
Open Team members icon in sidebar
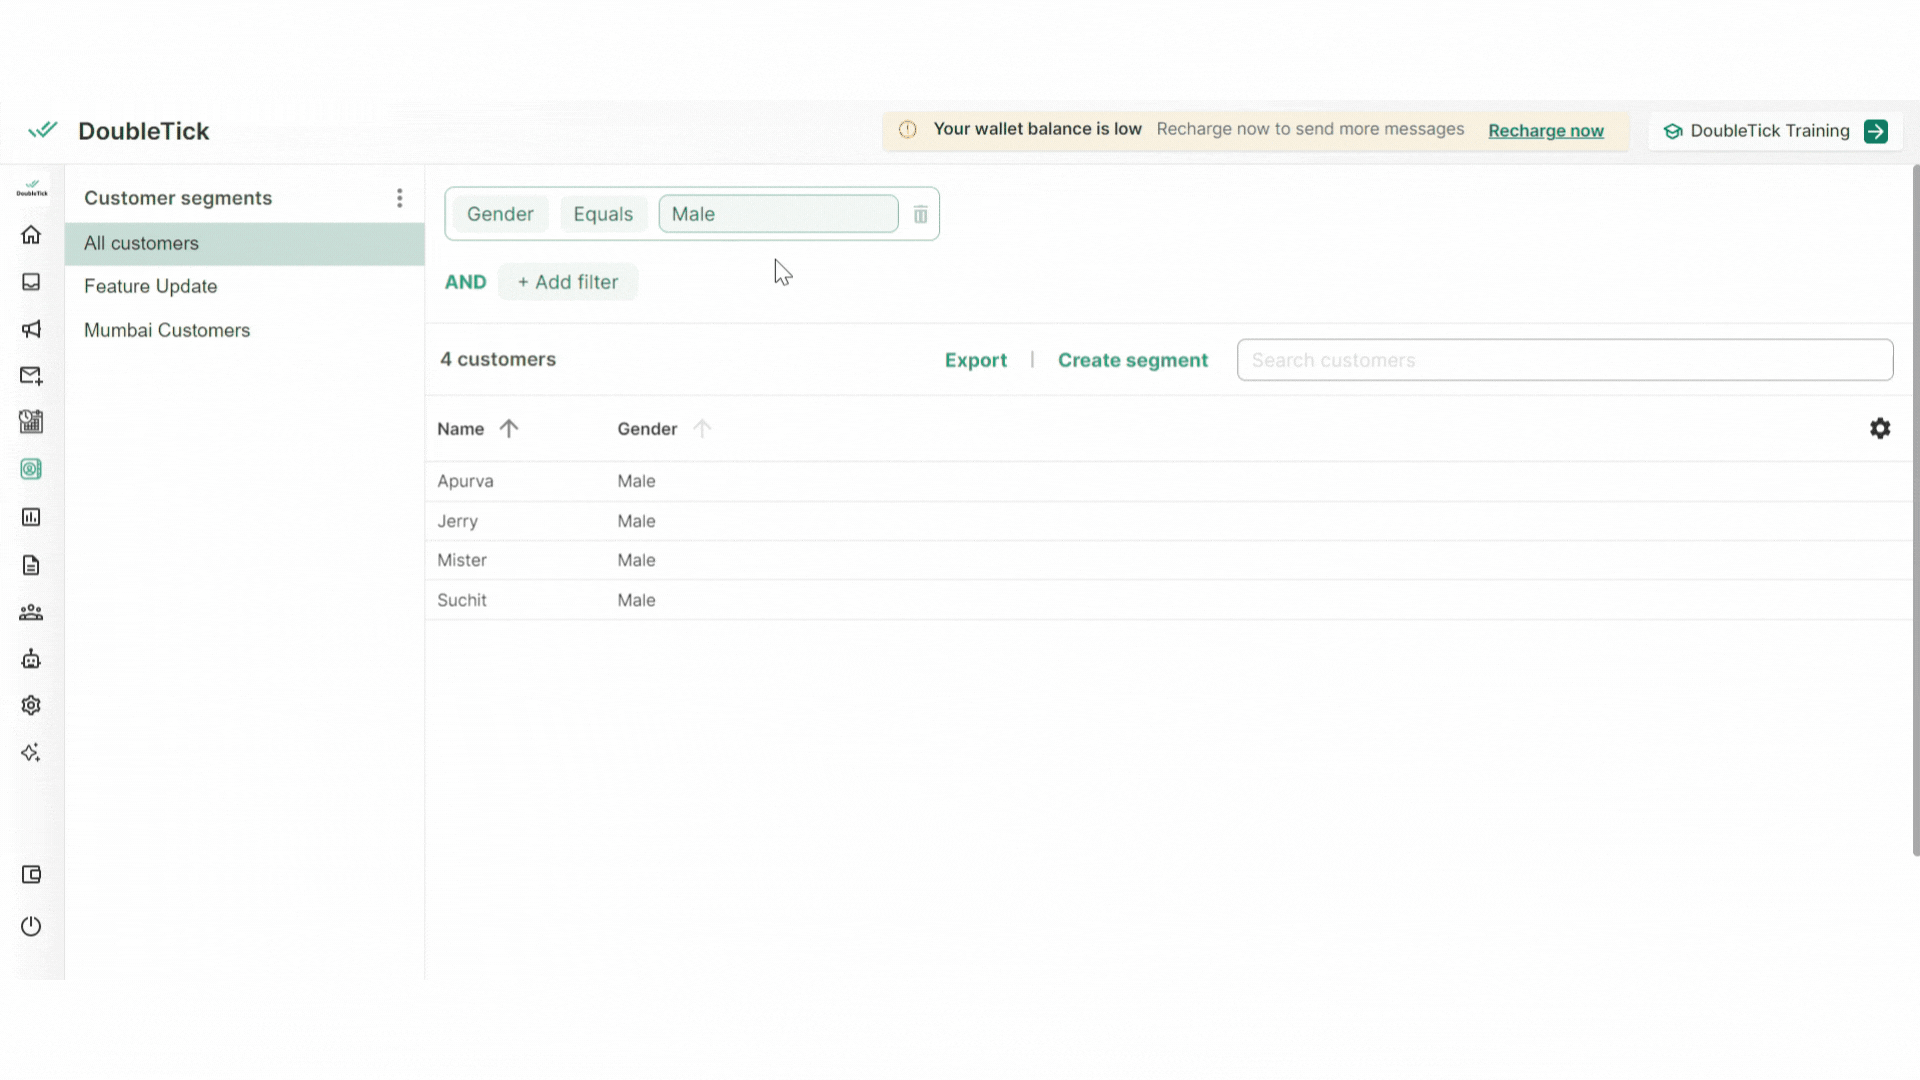pos(31,612)
